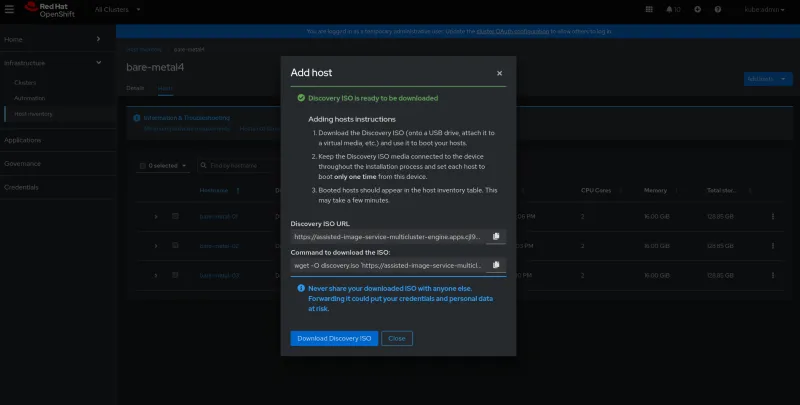This screenshot has width=800, height=405.
Task: Copy the wget download command
Action: 496,265
